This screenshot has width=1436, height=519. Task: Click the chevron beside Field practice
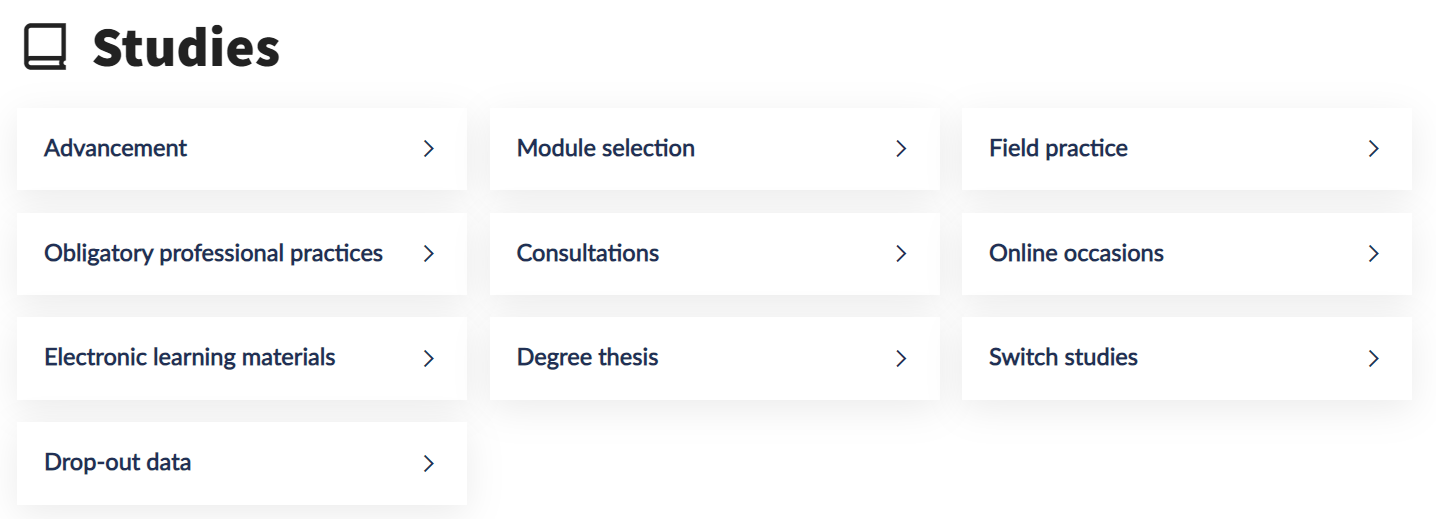pyautogui.click(x=1374, y=149)
